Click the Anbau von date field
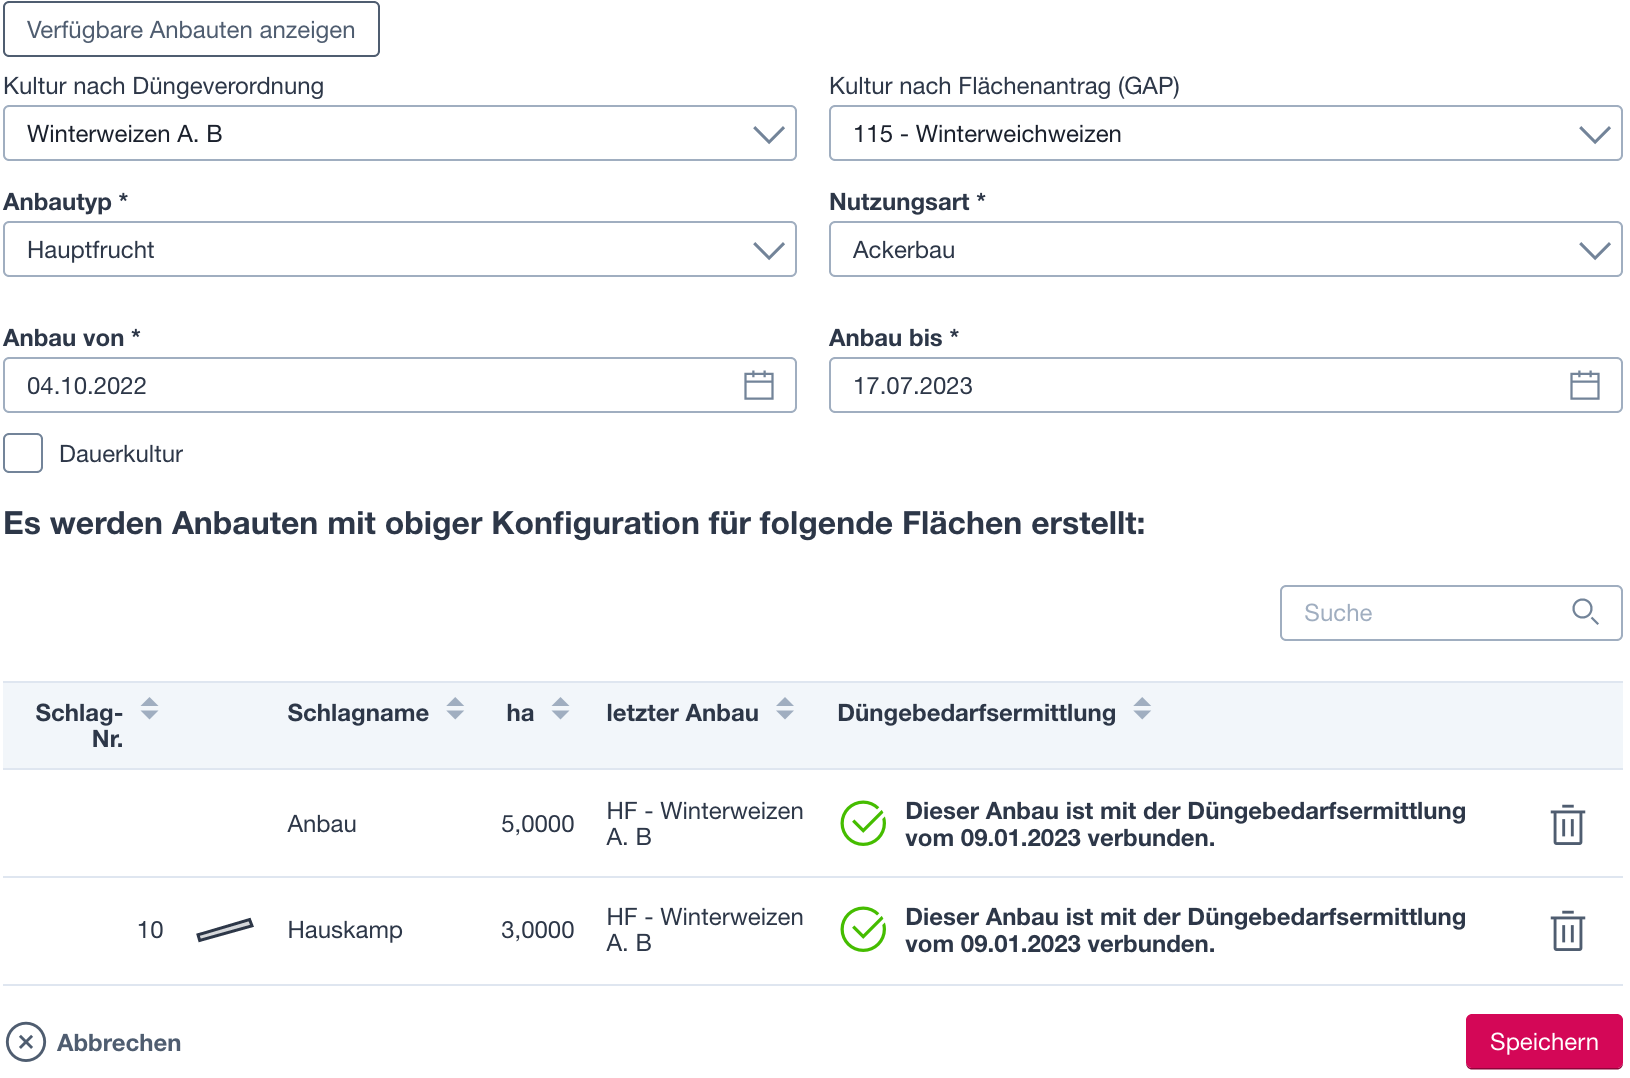The height and width of the screenshot is (1078, 1630). (400, 385)
